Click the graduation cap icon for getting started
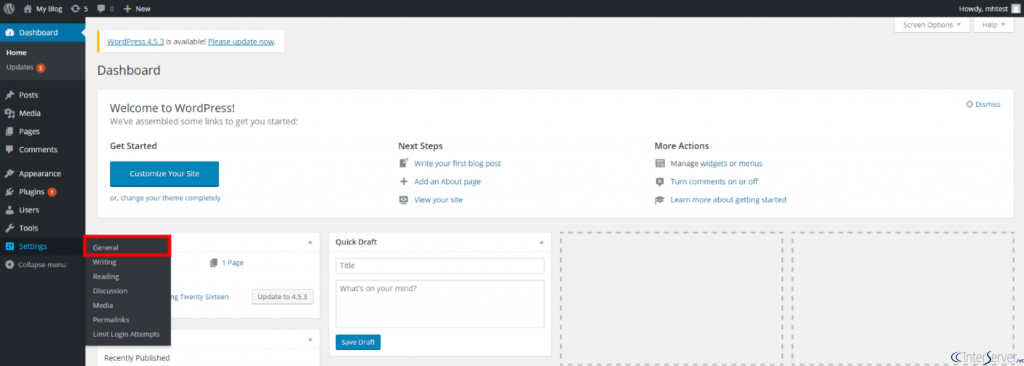 point(660,200)
